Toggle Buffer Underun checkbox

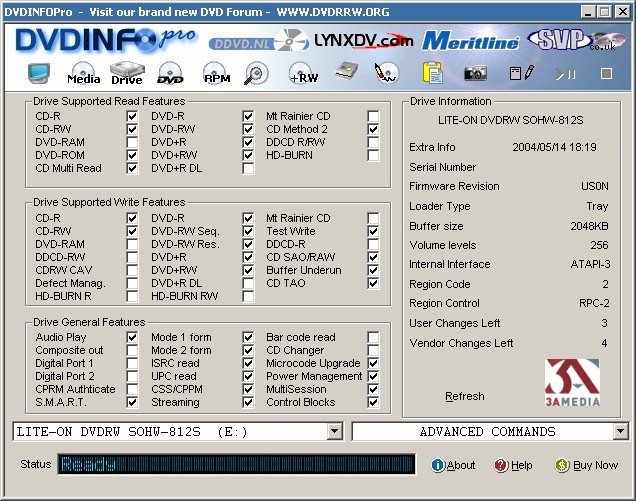pos(373,270)
